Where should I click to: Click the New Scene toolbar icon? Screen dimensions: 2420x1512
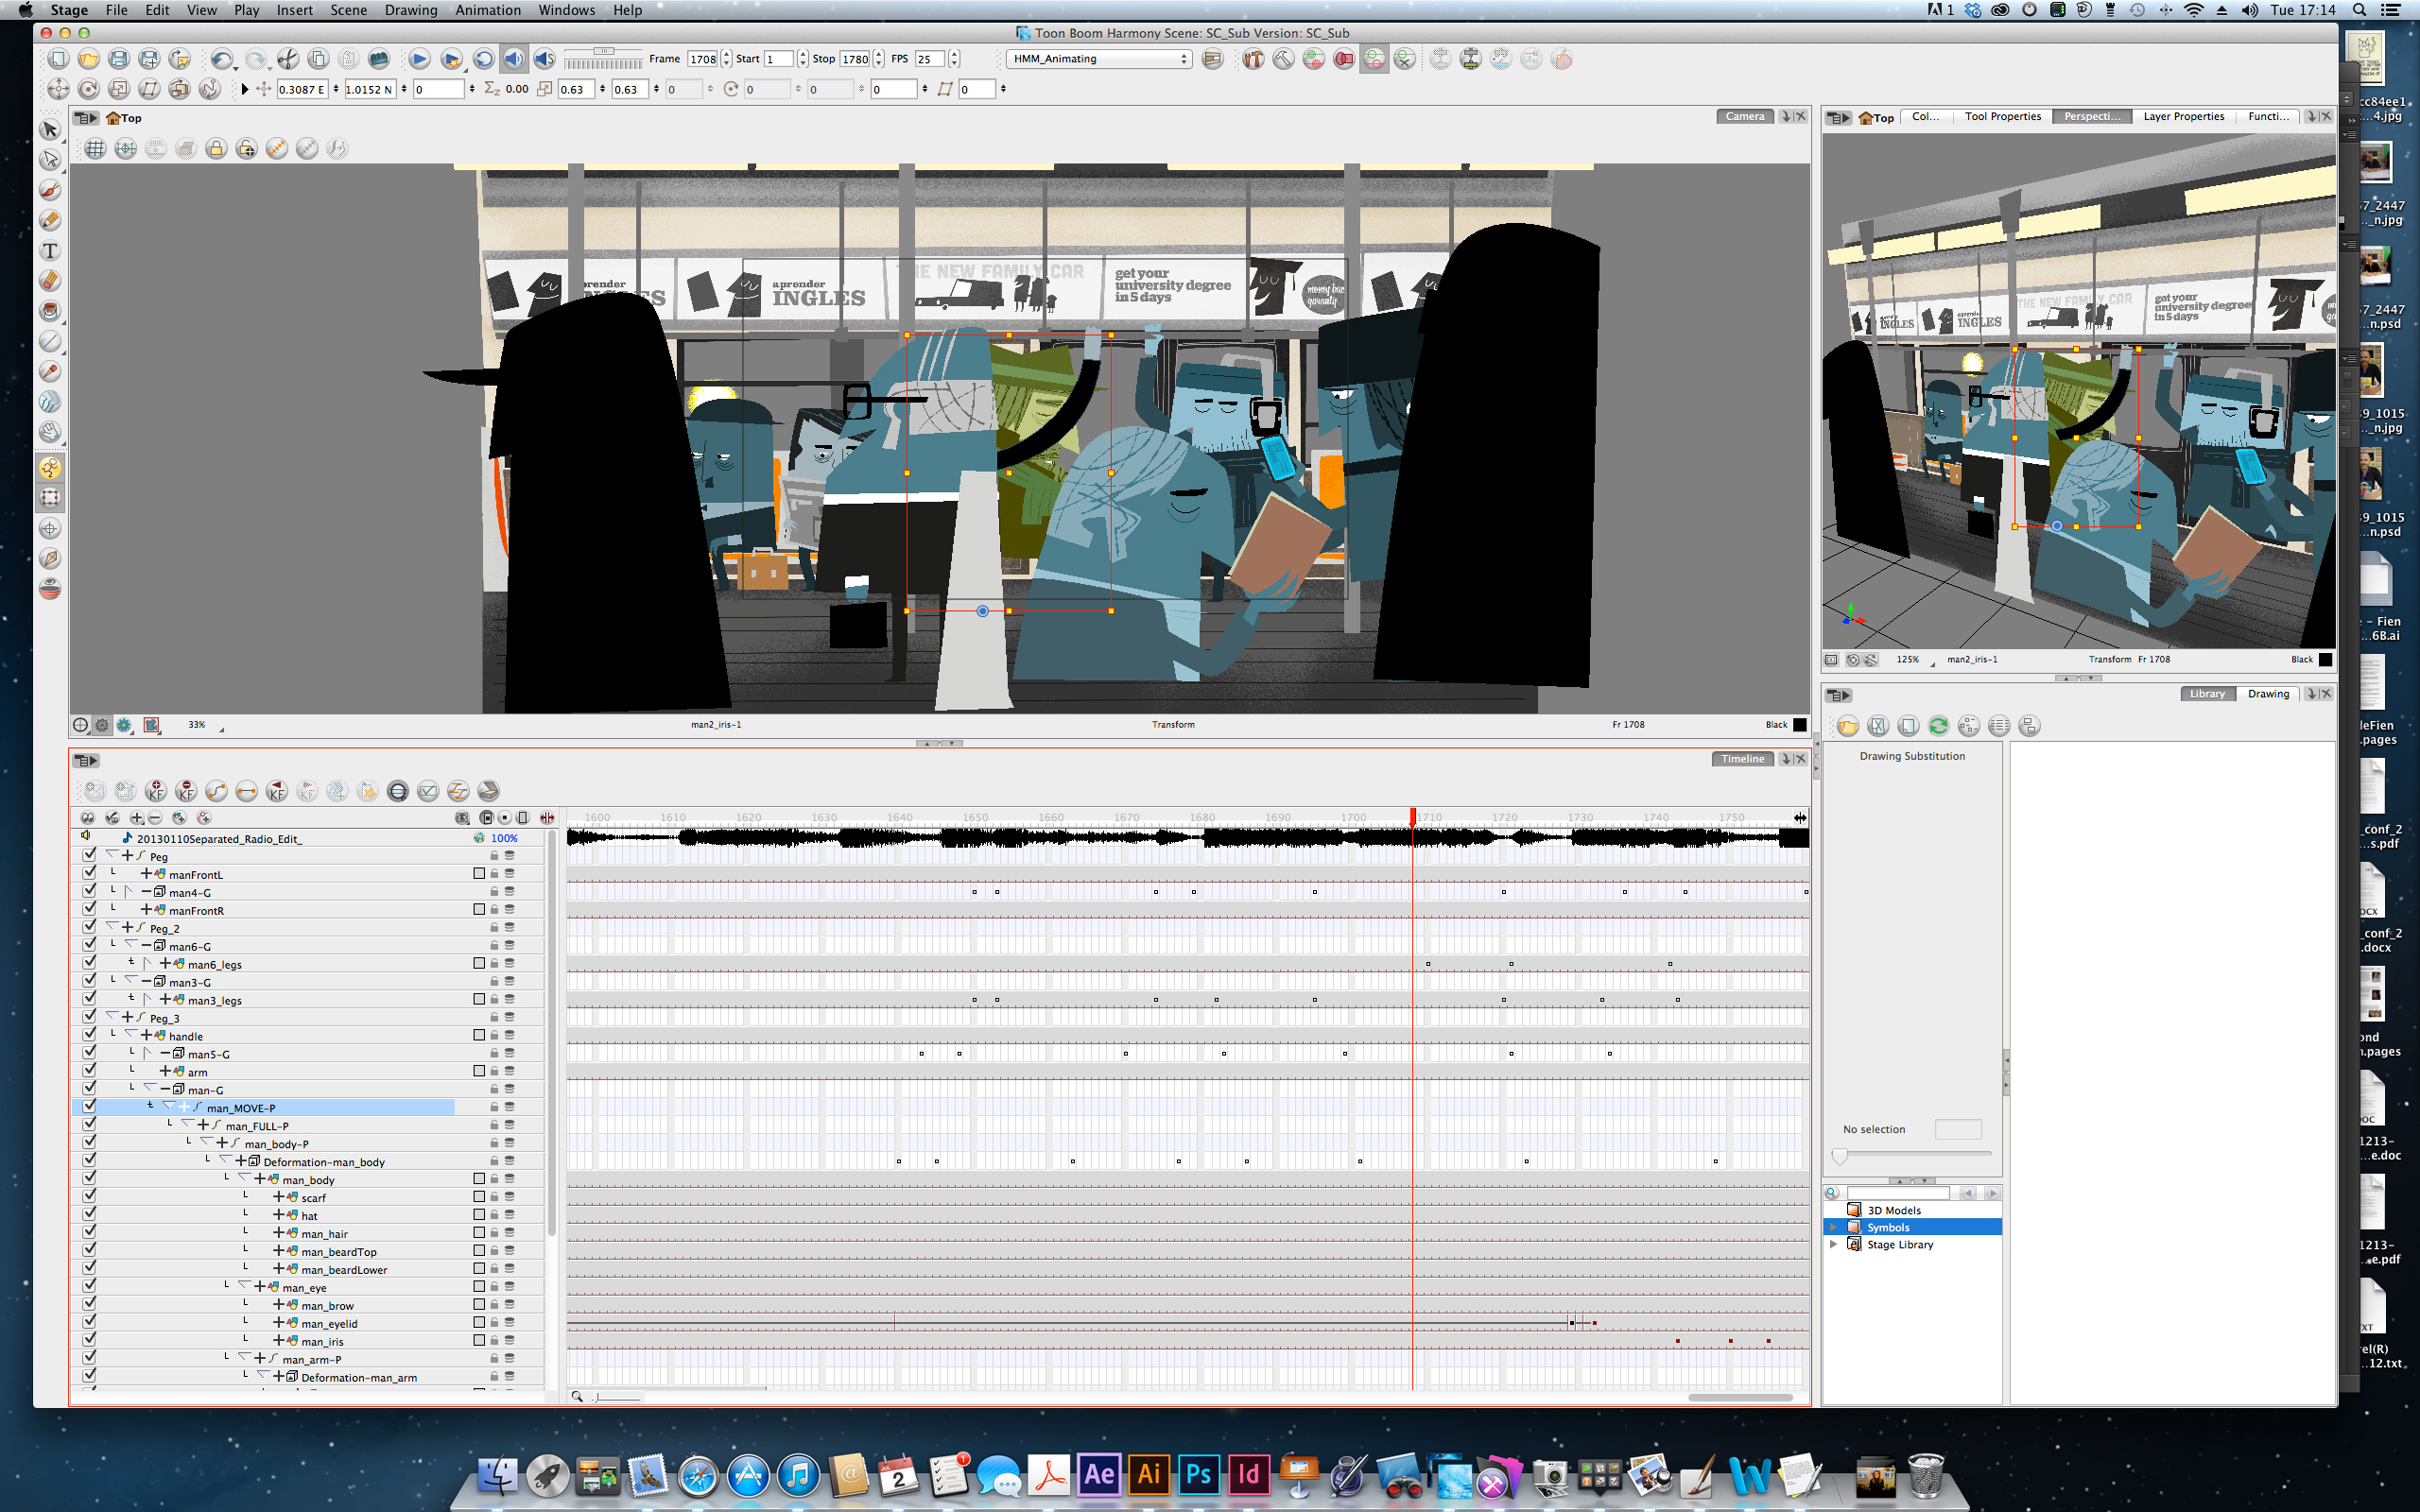[58, 59]
